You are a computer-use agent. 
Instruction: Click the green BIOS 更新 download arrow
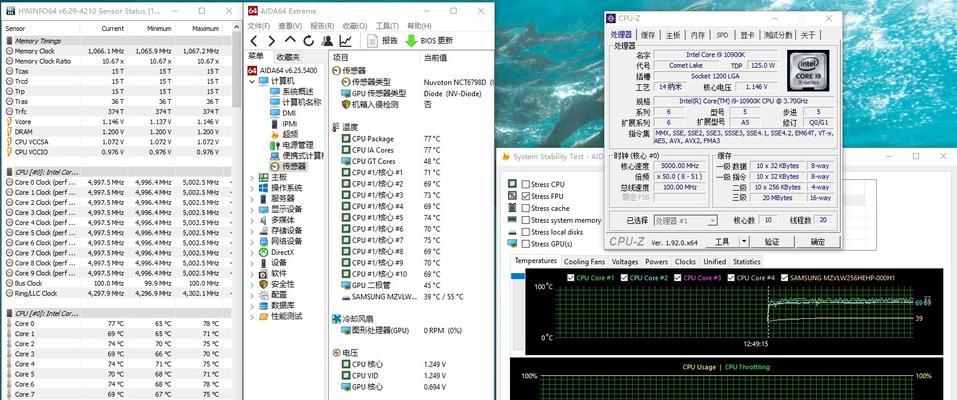pyautogui.click(x=411, y=41)
